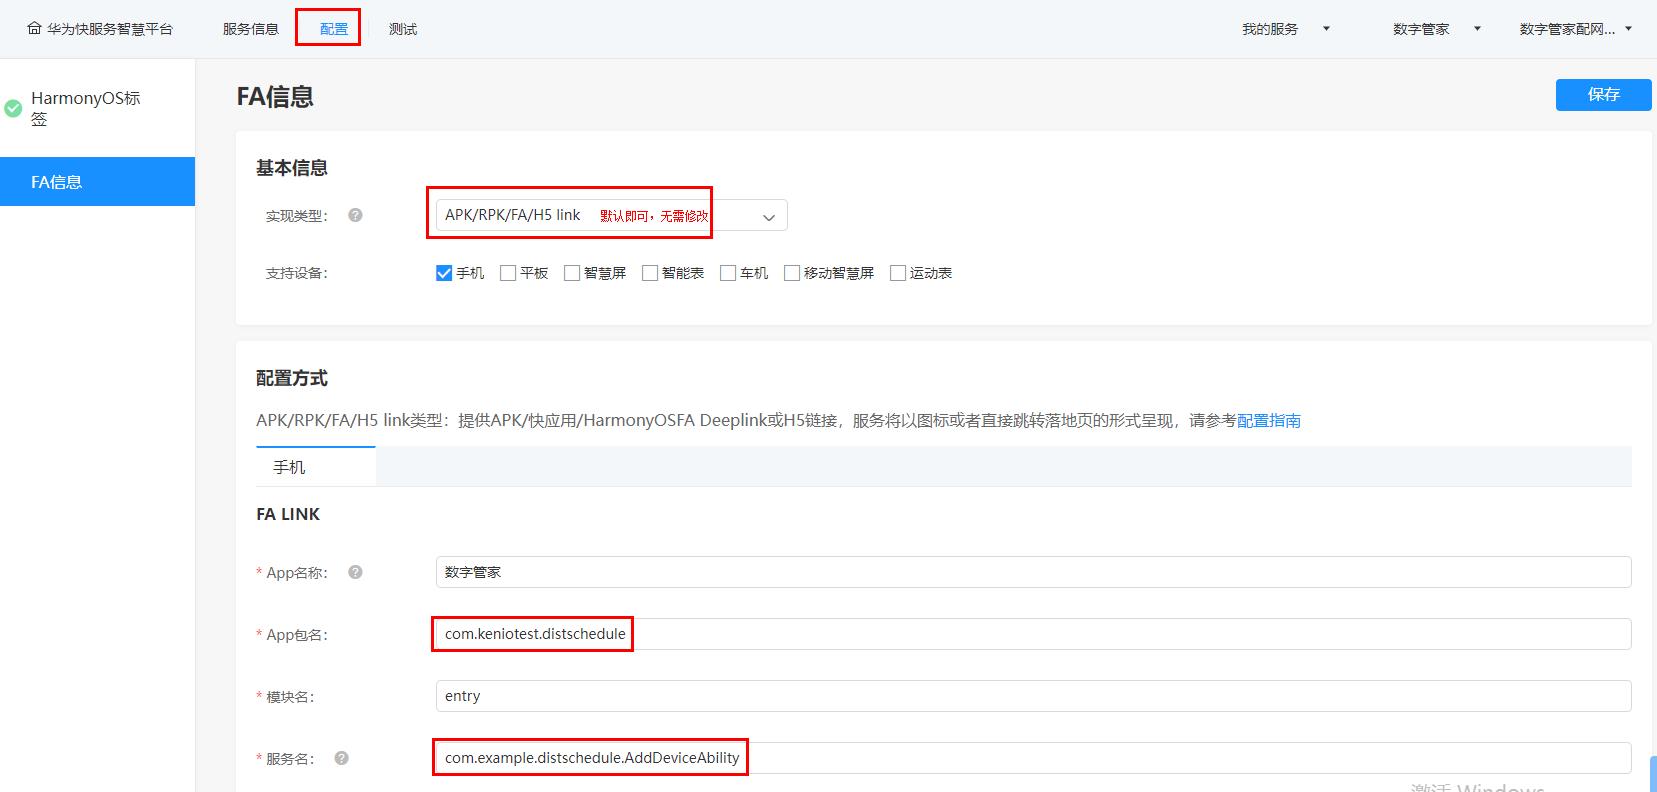The width and height of the screenshot is (1657, 792).
Task: Click the 保存 button
Action: (1603, 94)
